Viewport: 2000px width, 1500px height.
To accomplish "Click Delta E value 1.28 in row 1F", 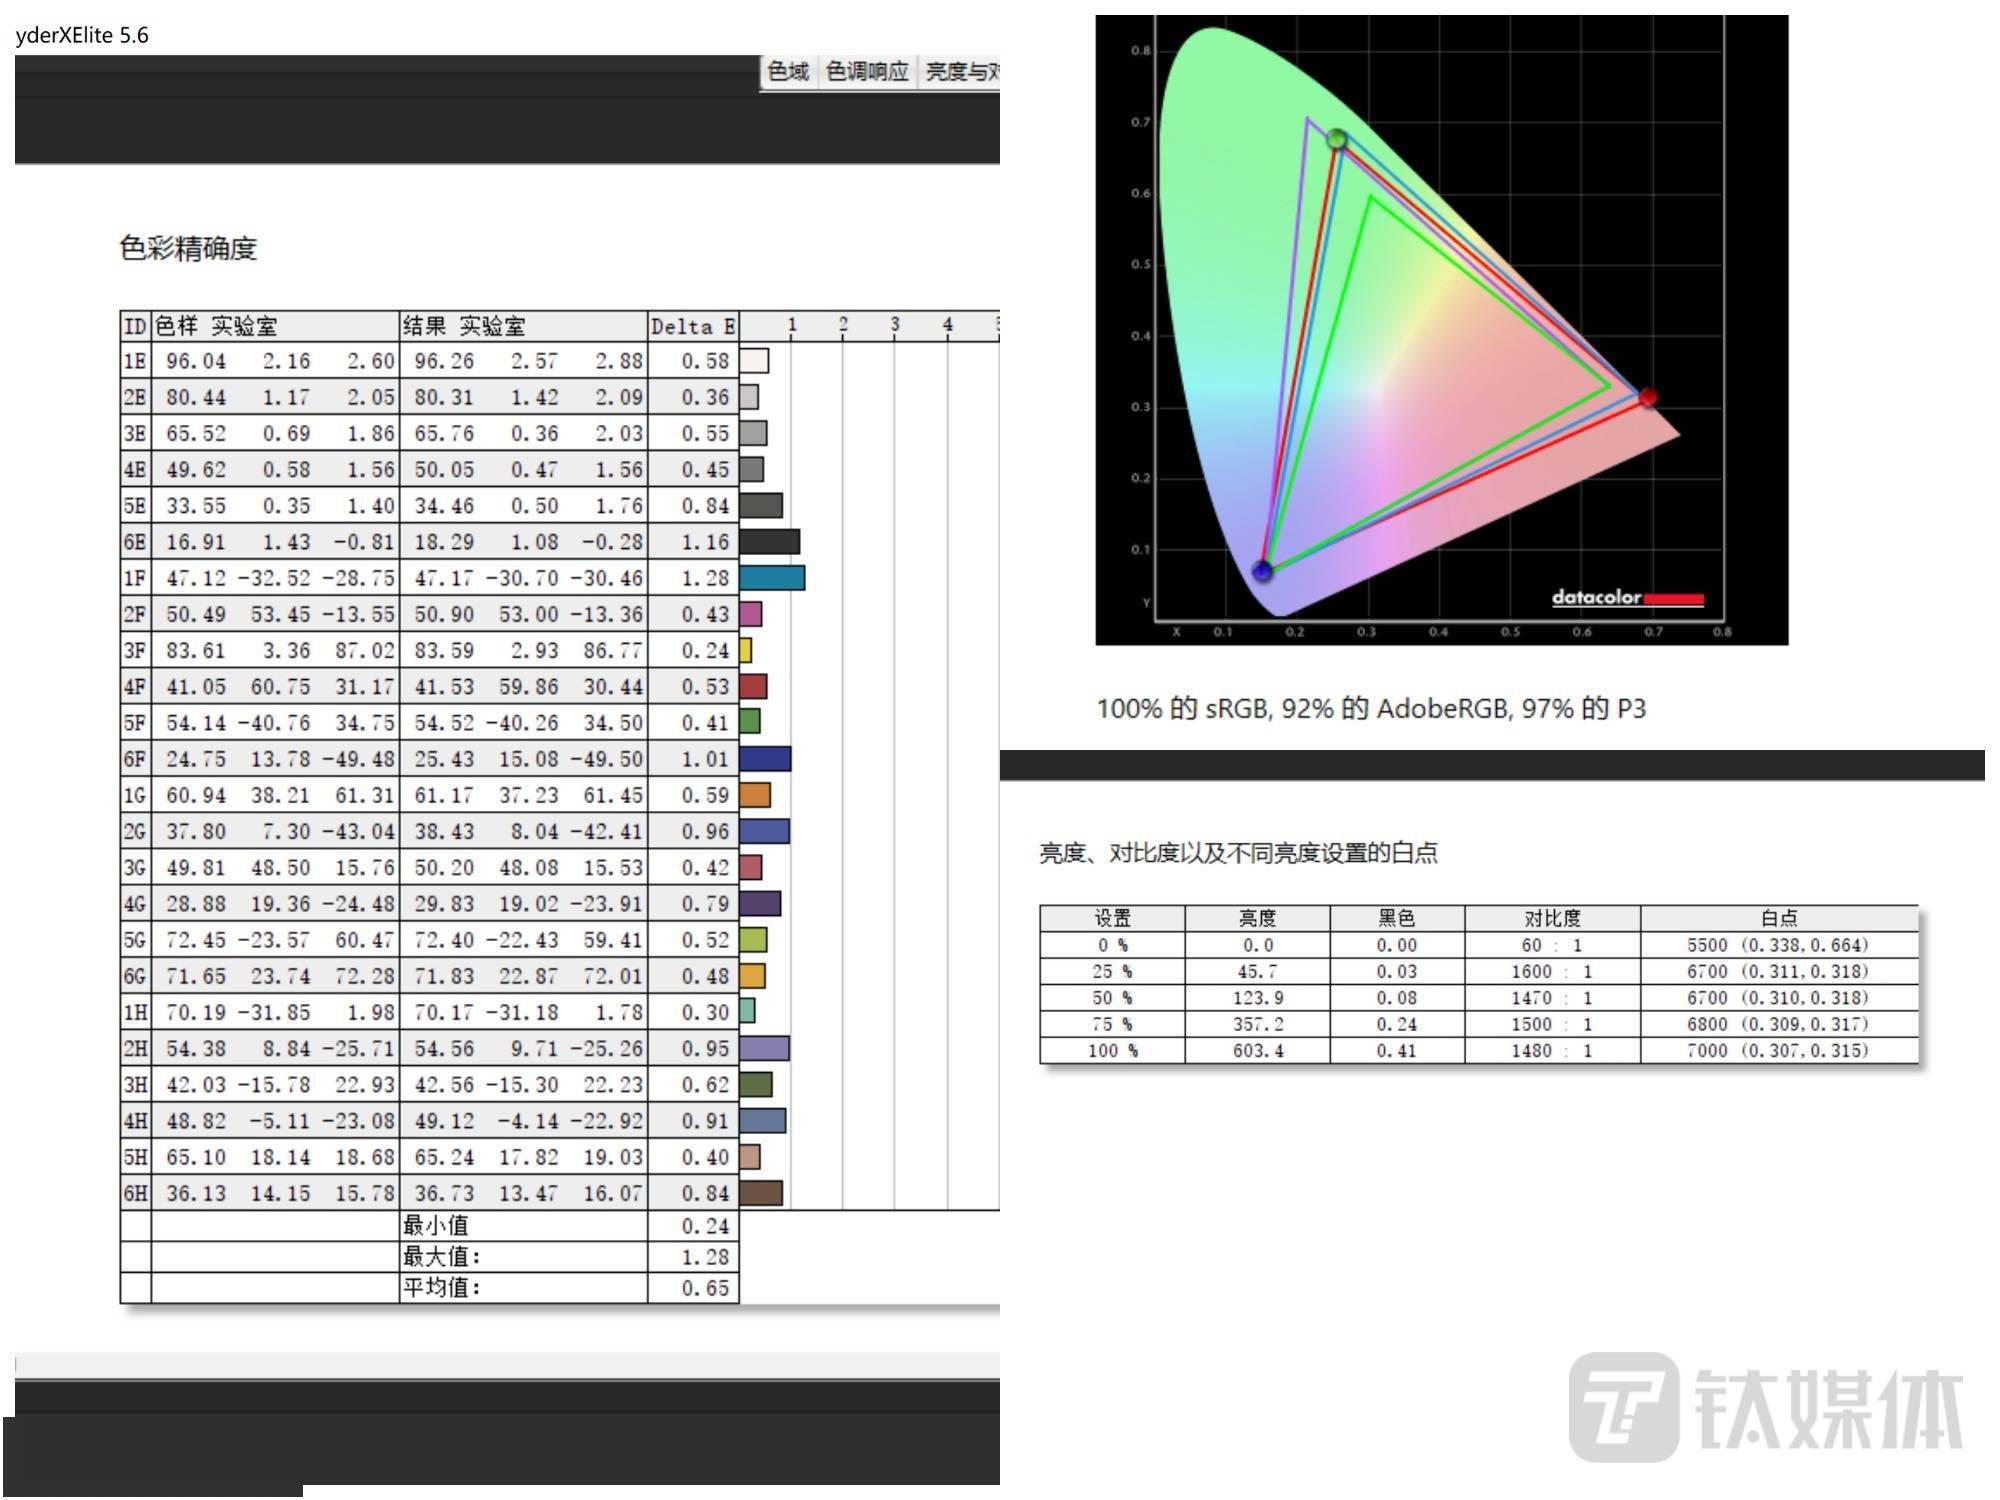I will tap(705, 578).
